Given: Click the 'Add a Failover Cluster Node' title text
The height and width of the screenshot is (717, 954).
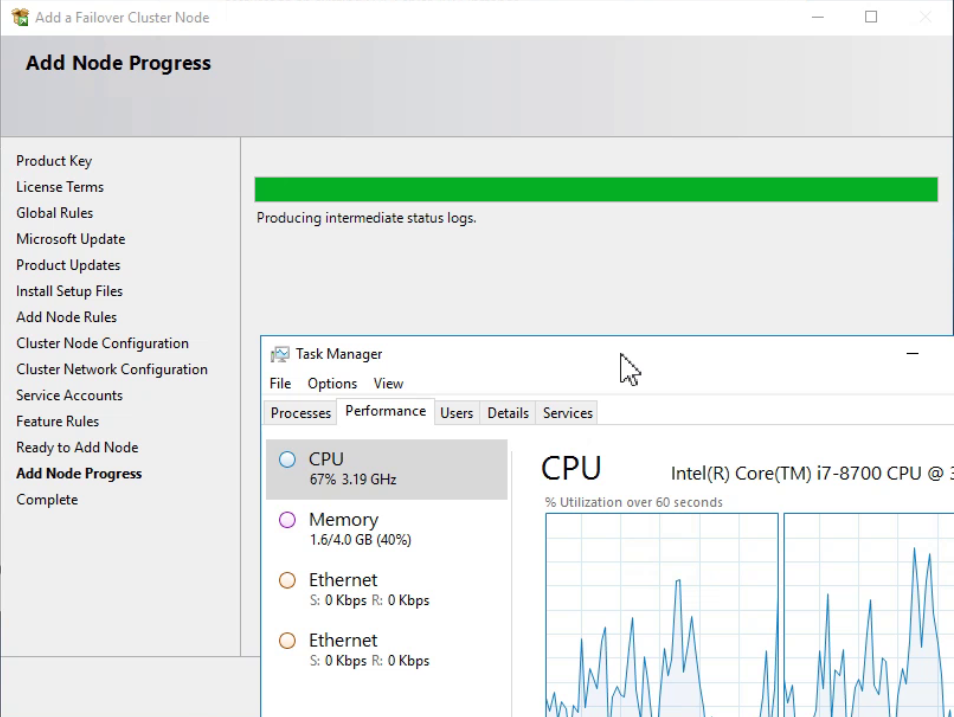Looking at the screenshot, I should (x=122, y=18).
